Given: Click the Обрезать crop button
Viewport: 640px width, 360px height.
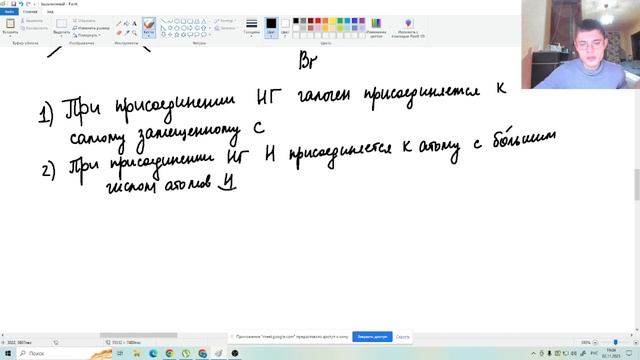Looking at the screenshot, I should pos(84,20).
